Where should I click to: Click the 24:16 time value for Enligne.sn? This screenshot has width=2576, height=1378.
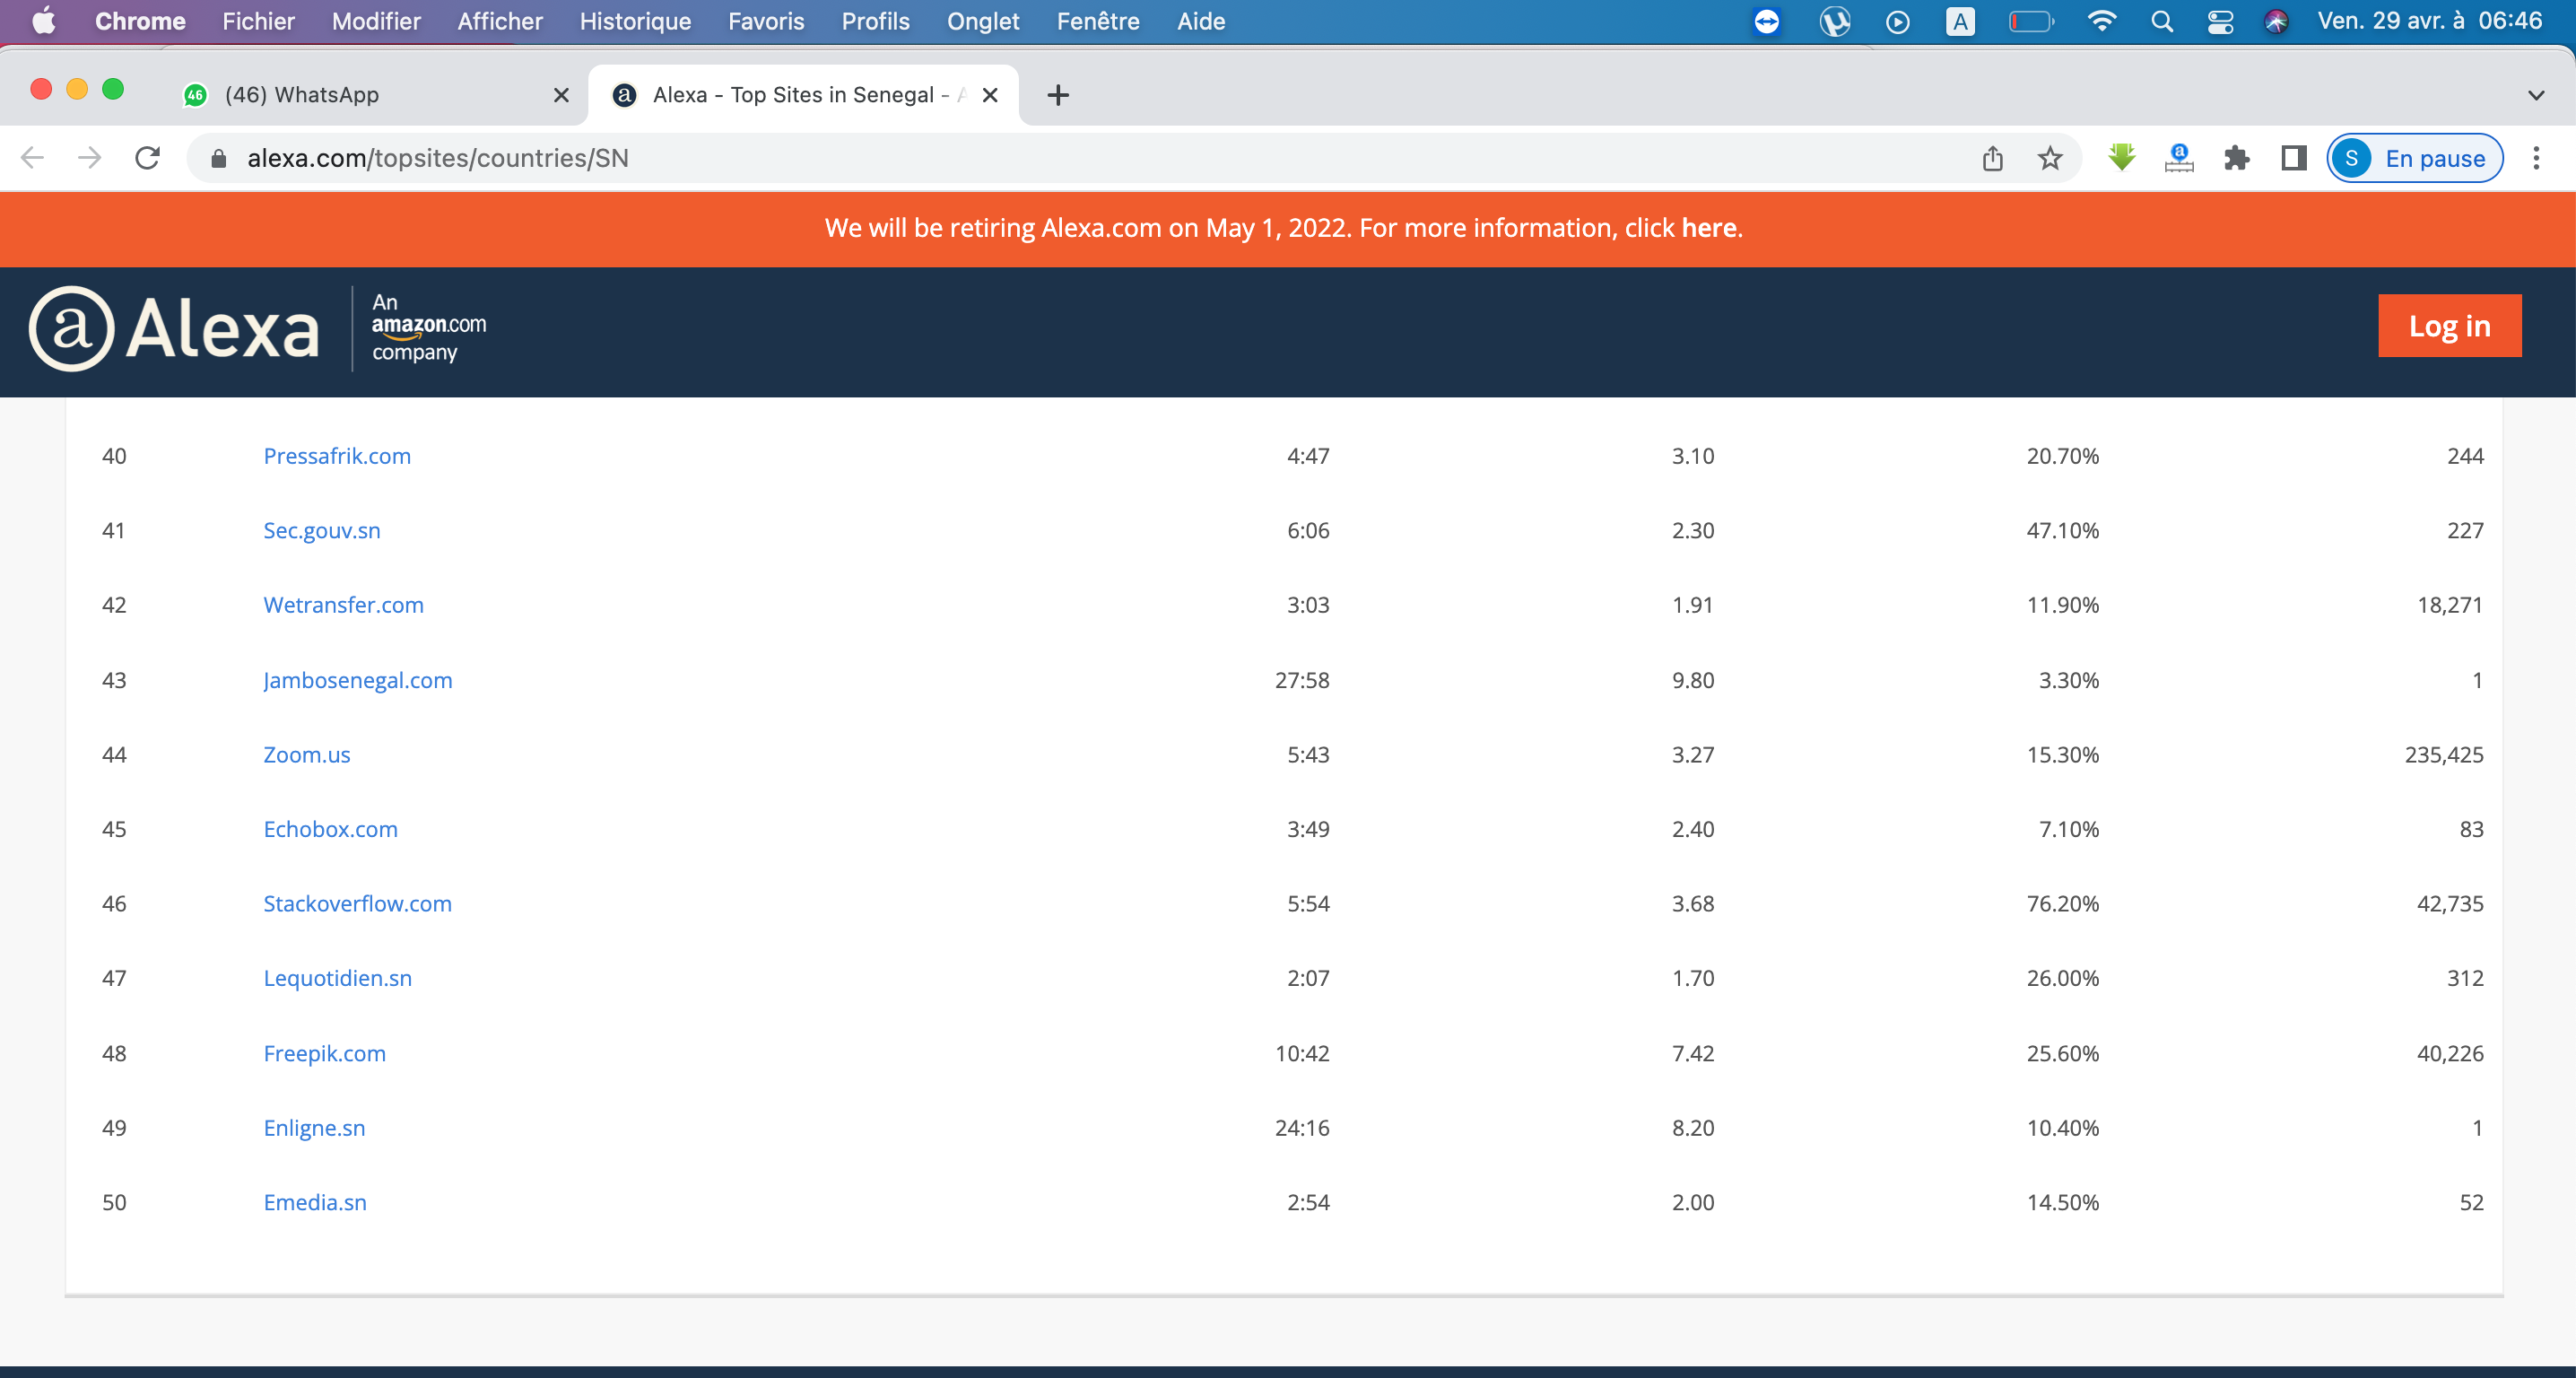tap(1302, 1127)
